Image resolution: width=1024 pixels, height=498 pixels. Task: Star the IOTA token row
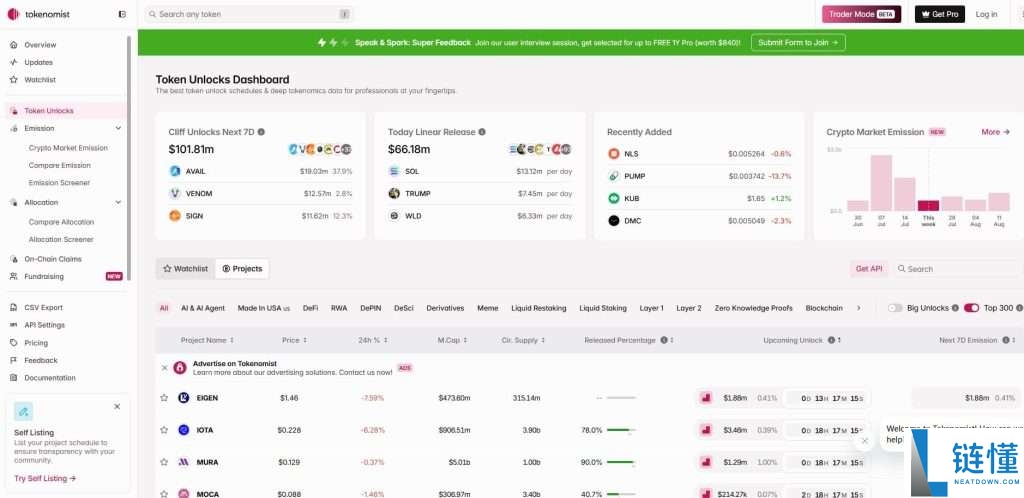pyautogui.click(x=164, y=430)
